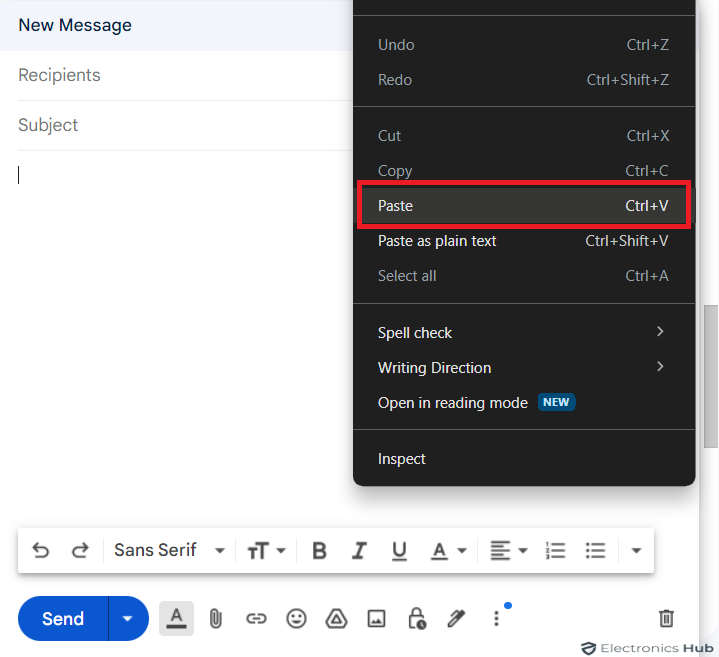Click into the Subject field

point(183,125)
